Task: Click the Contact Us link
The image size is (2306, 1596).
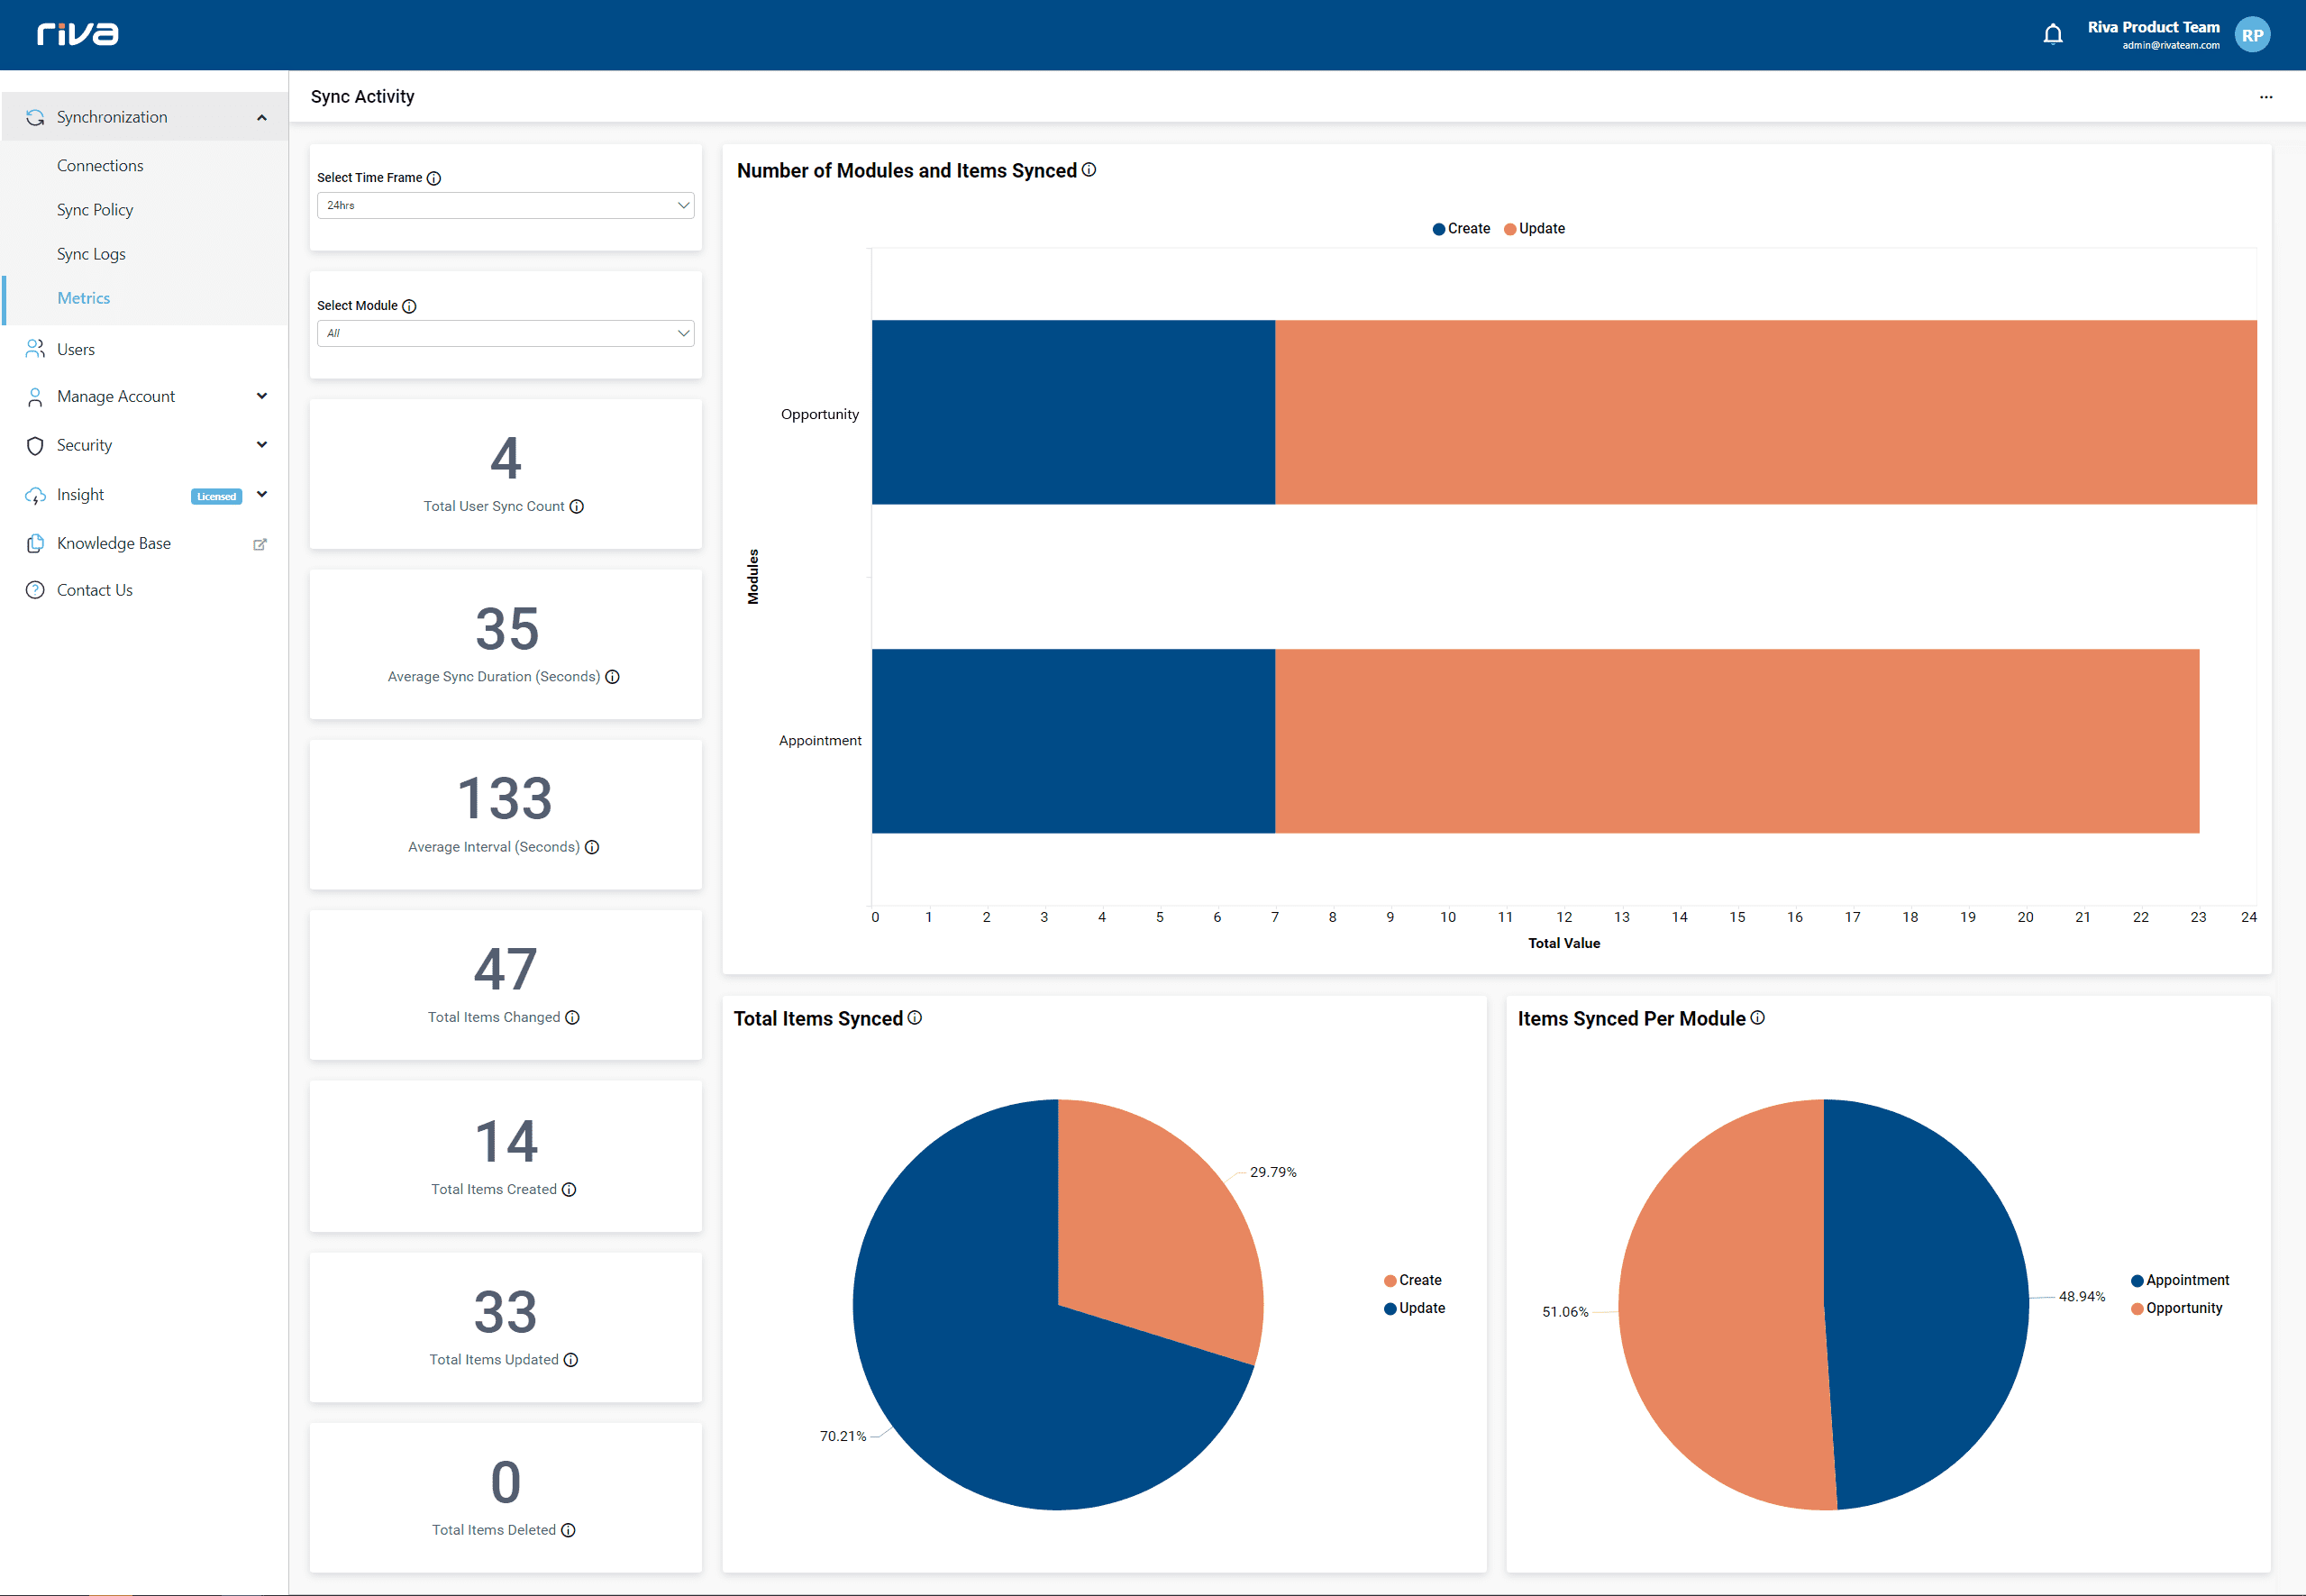Action: click(94, 590)
